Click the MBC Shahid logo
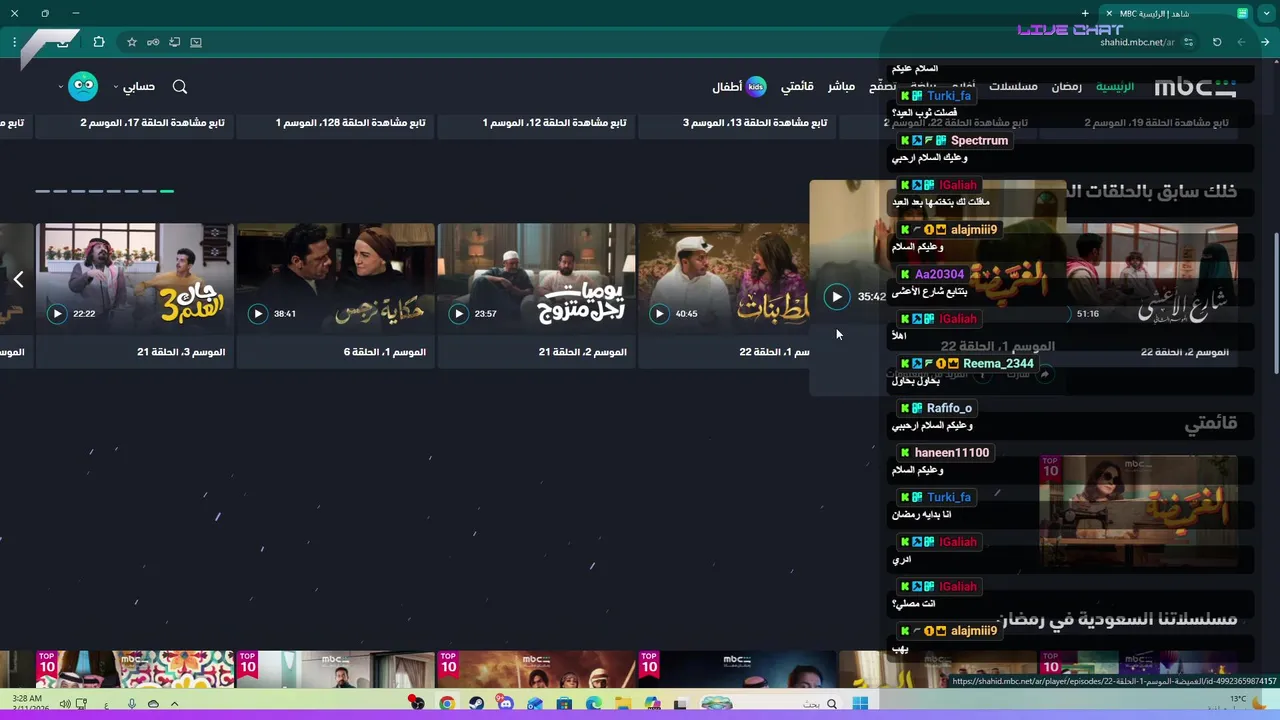Screen dimensions: 1280x720 (1195, 87)
